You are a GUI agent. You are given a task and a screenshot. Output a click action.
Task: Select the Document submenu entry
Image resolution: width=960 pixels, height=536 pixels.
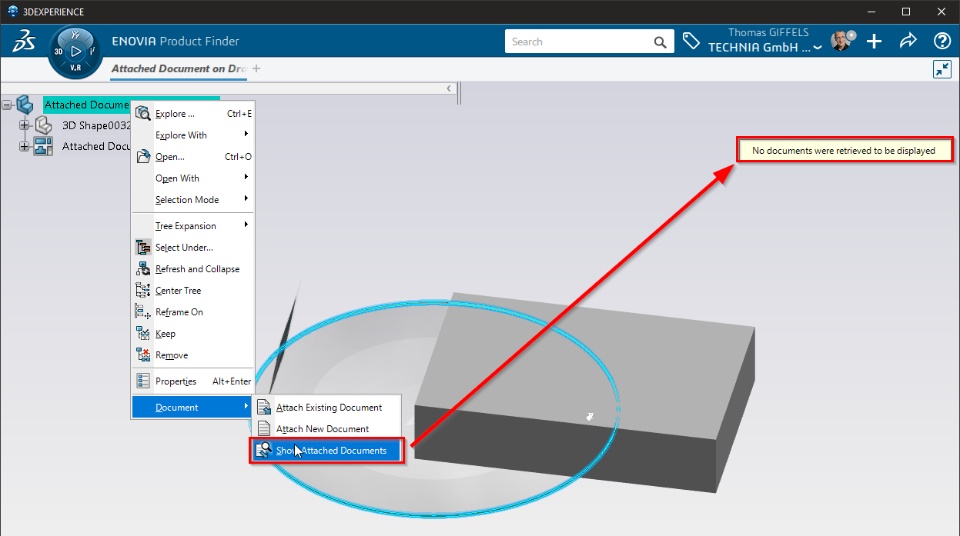coord(193,407)
